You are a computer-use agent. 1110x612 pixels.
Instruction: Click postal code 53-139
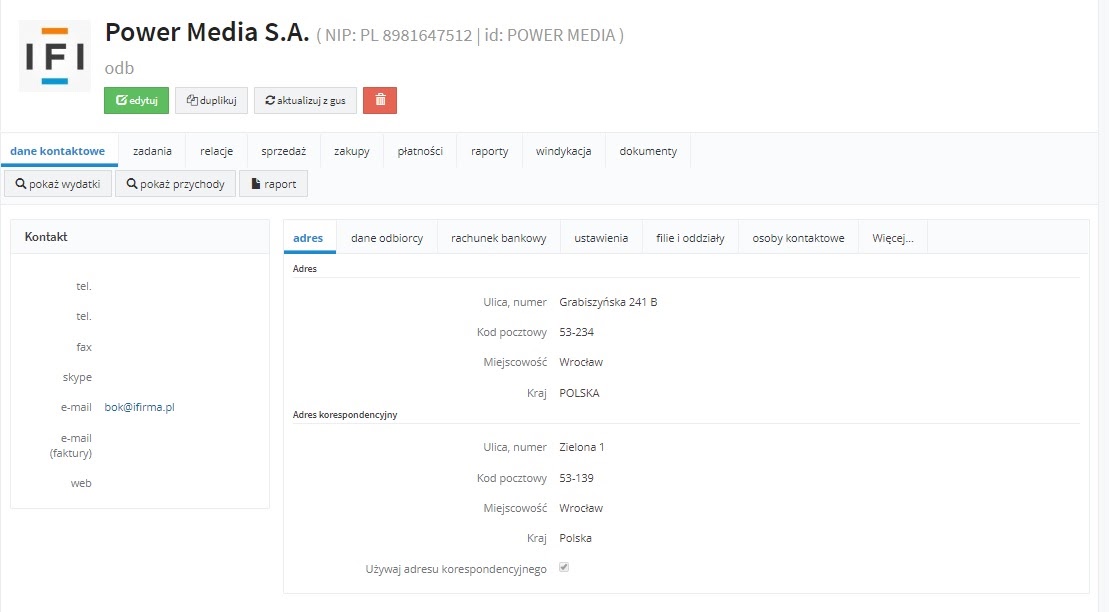click(576, 478)
